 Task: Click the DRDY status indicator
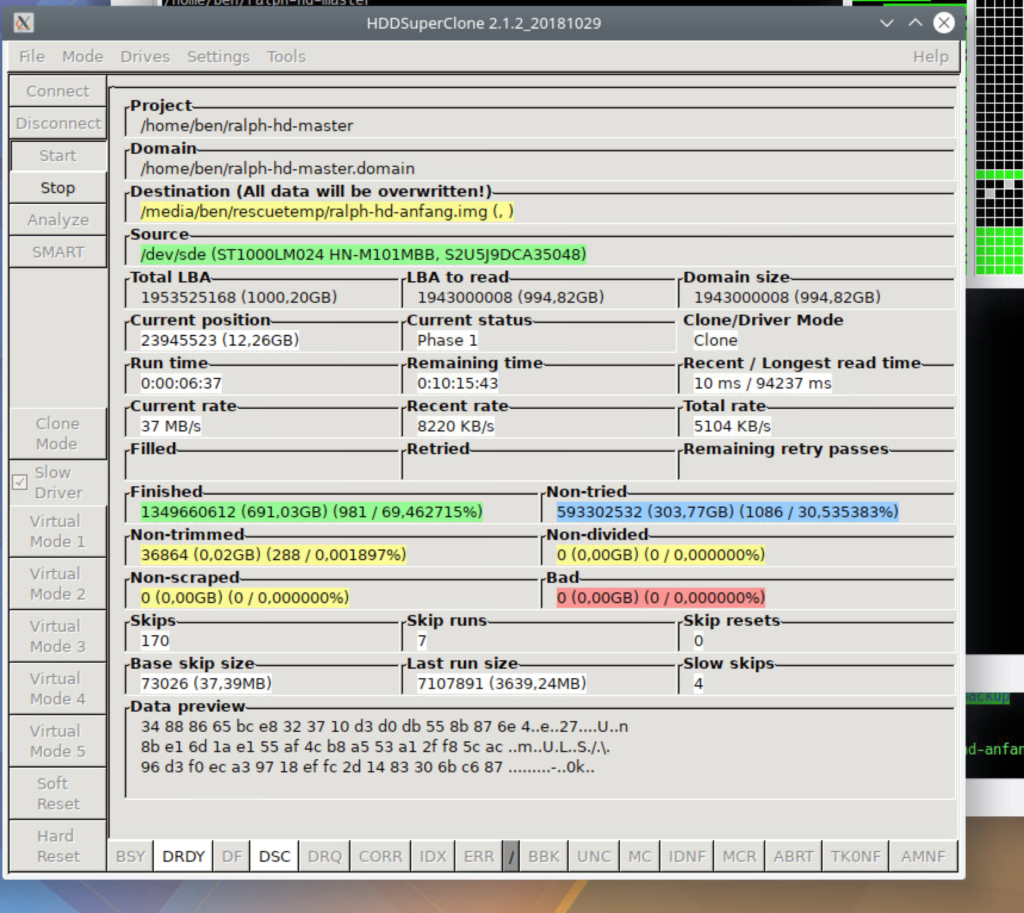point(183,856)
